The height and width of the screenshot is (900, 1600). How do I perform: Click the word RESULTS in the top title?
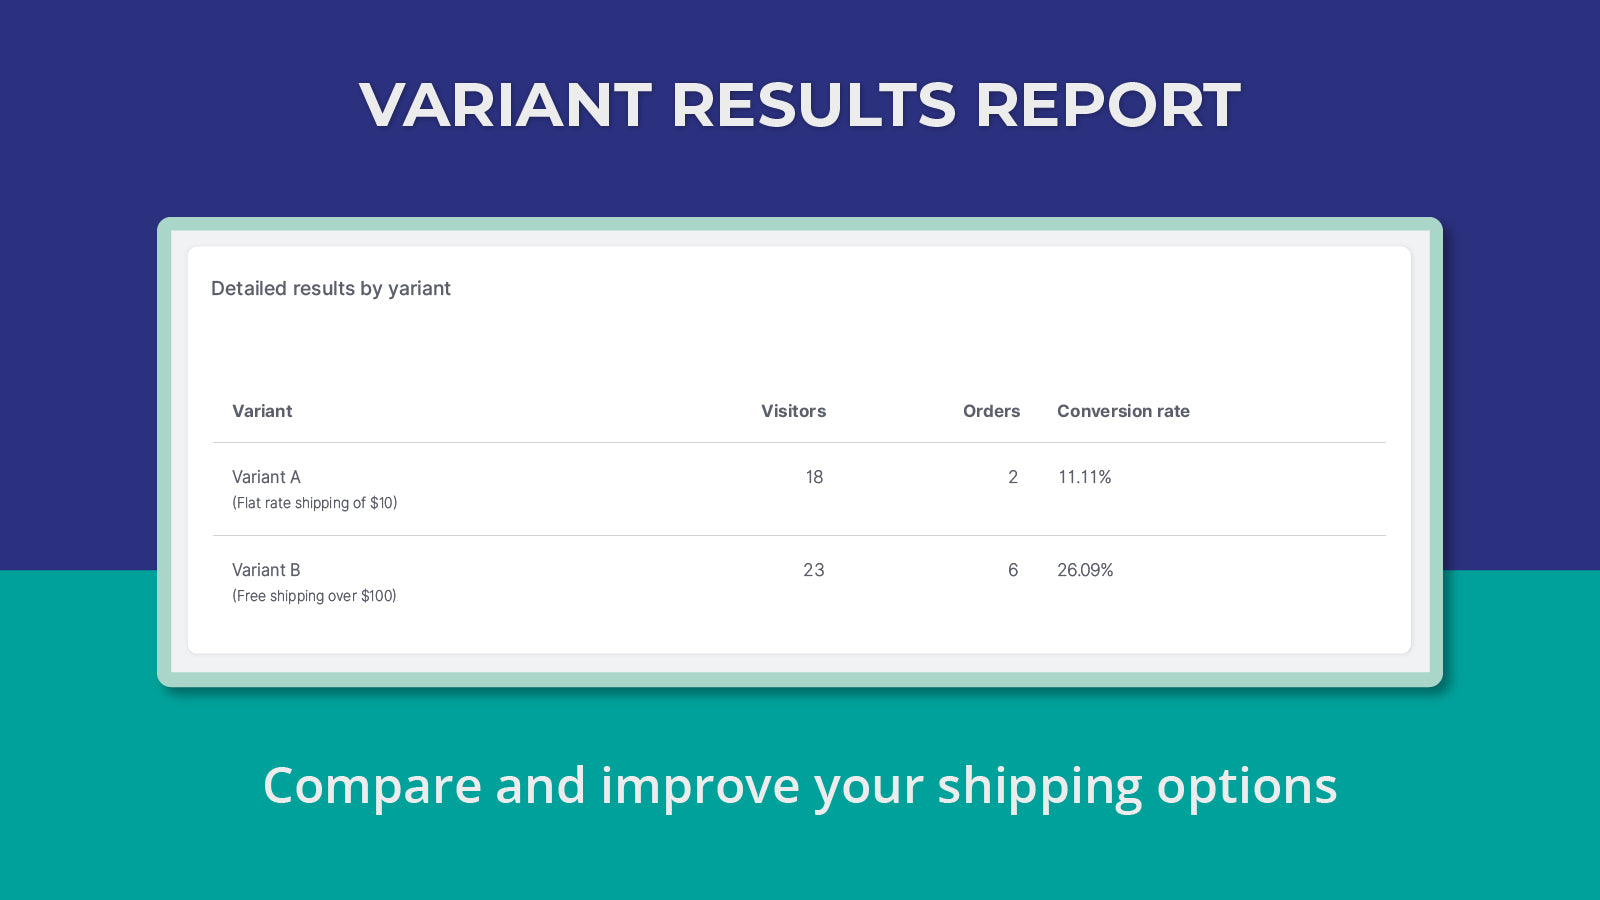813,105
